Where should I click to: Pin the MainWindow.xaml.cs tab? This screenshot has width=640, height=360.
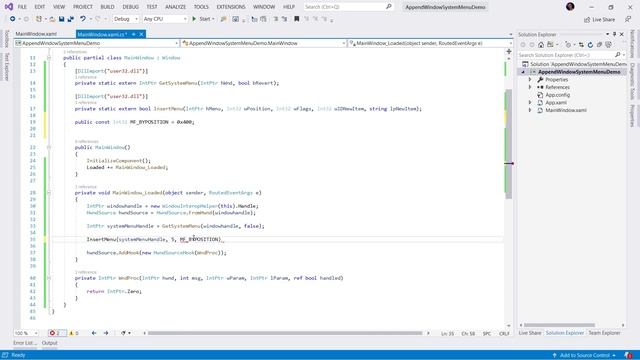point(133,34)
